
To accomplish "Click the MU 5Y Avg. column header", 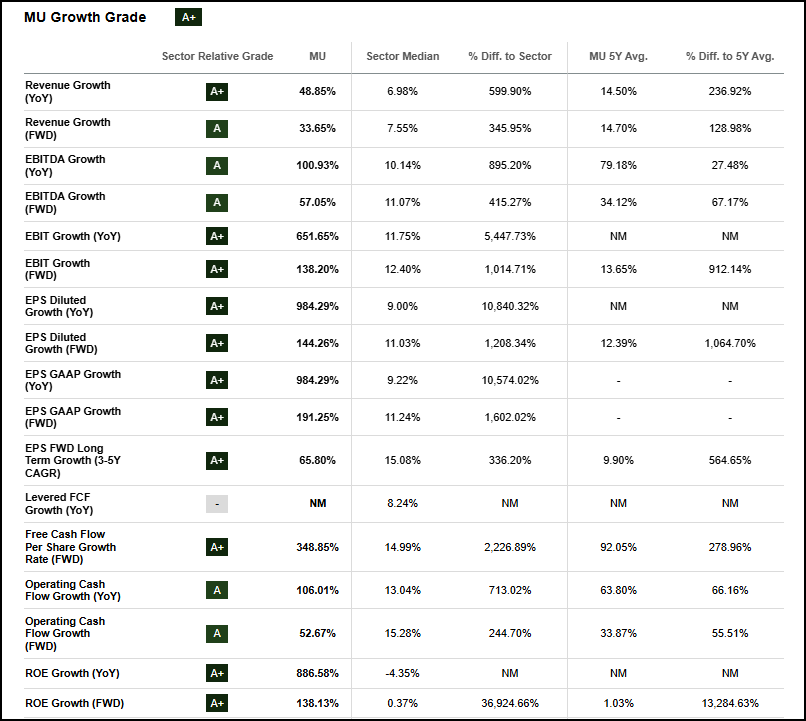I will [x=618, y=56].
